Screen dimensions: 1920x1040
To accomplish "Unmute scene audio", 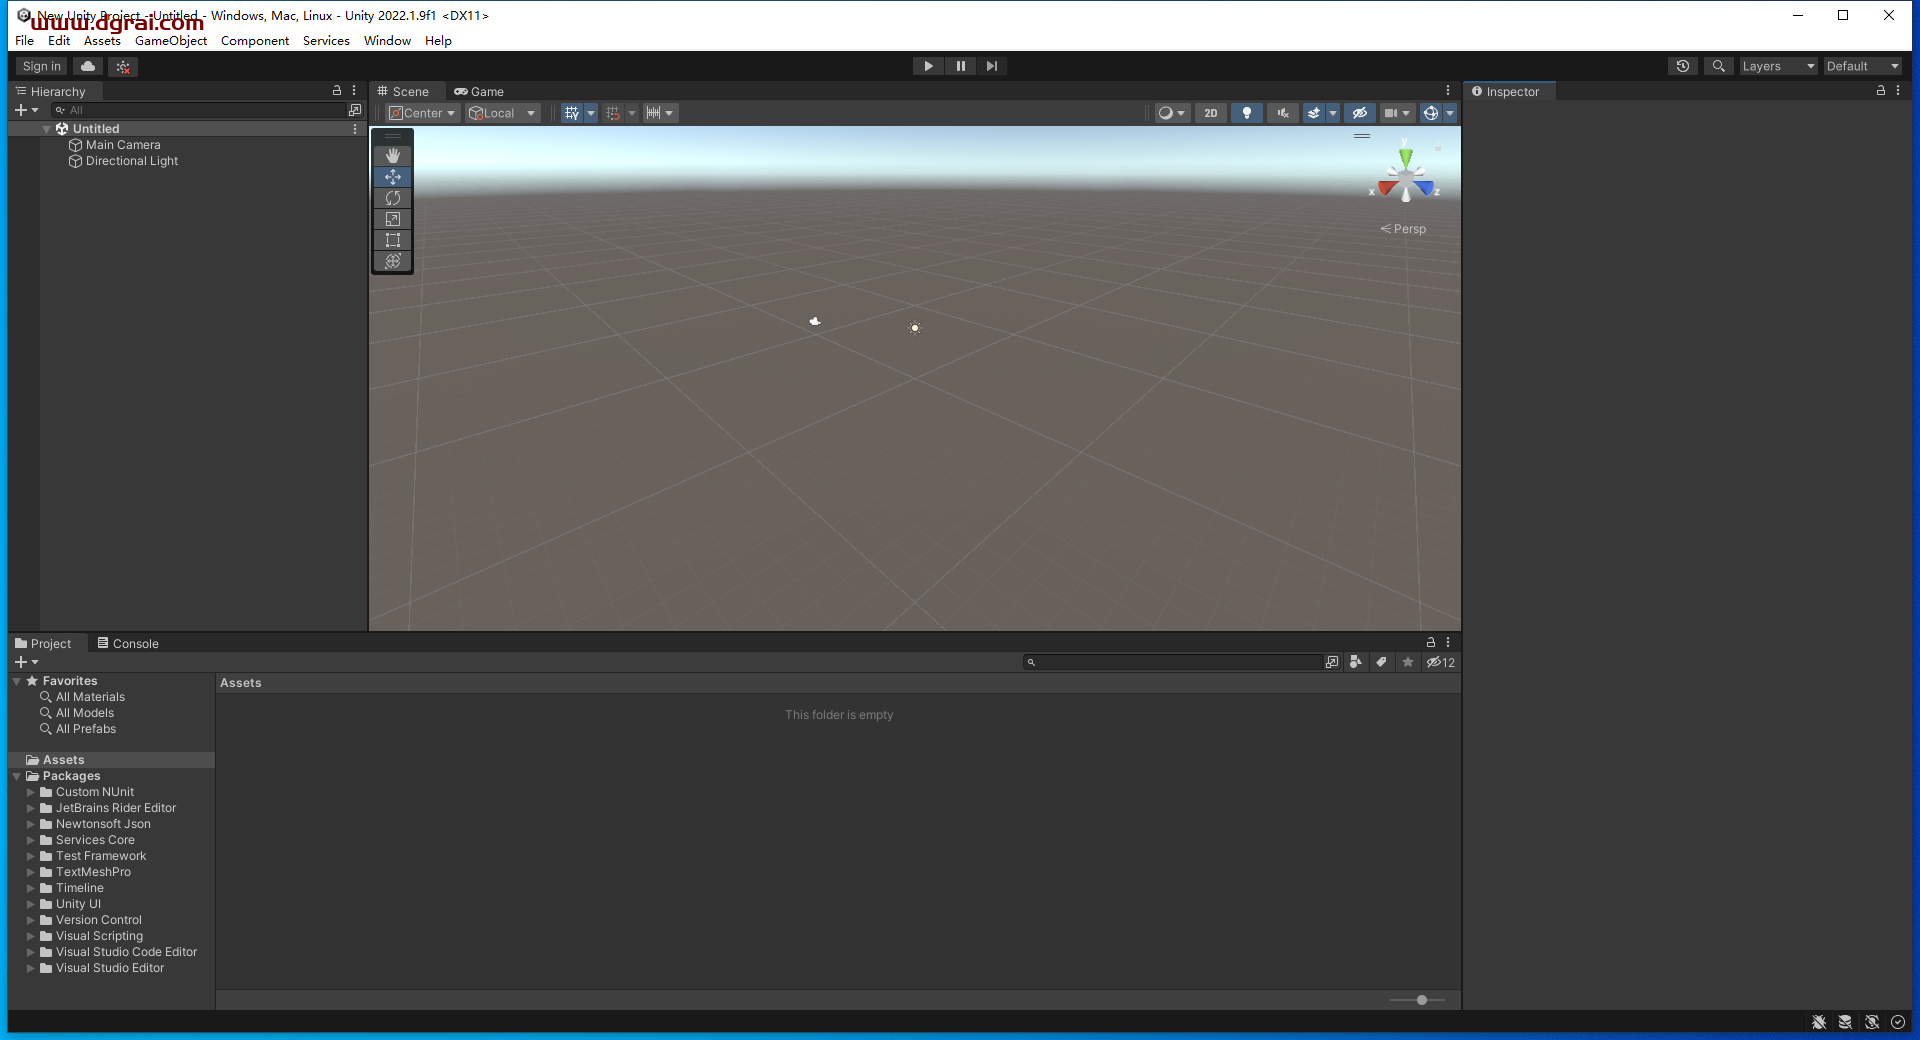I will coord(1282,113).
